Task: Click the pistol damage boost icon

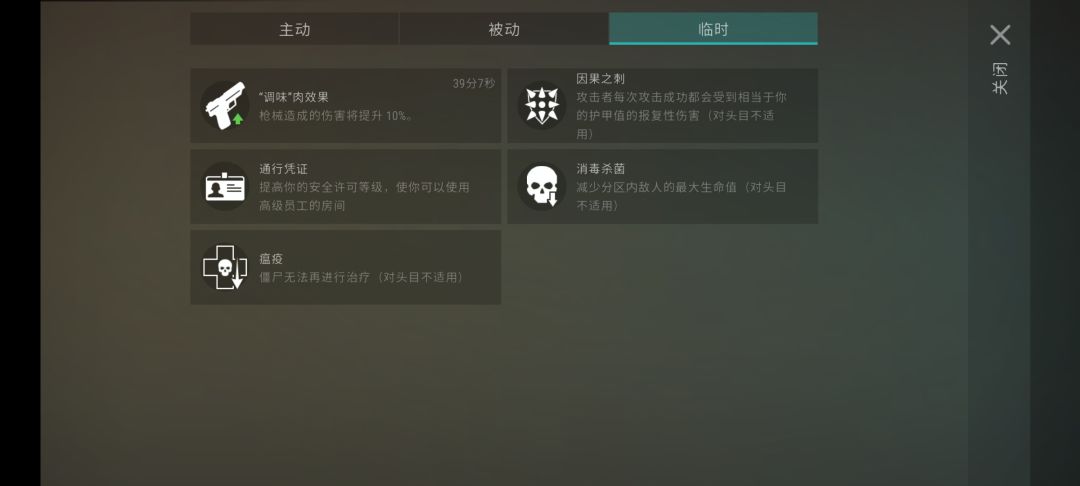Action: 225,105
